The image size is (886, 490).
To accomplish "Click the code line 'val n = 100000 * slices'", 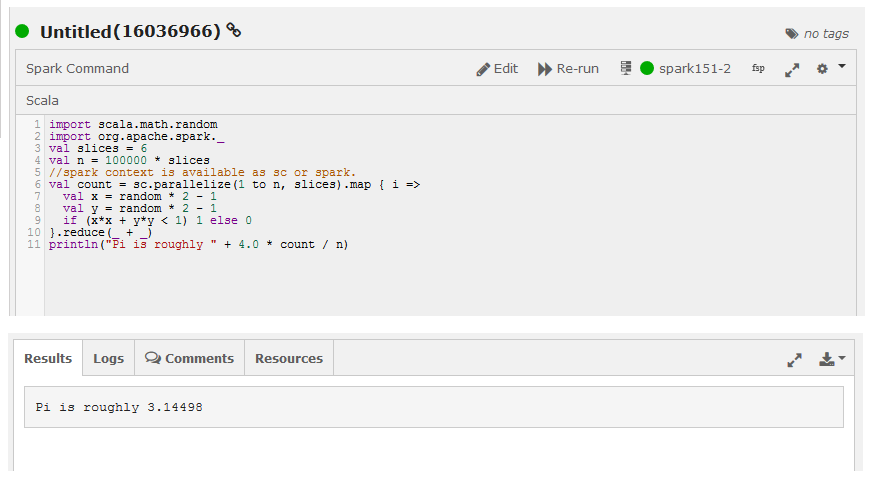I will (129, 161).
